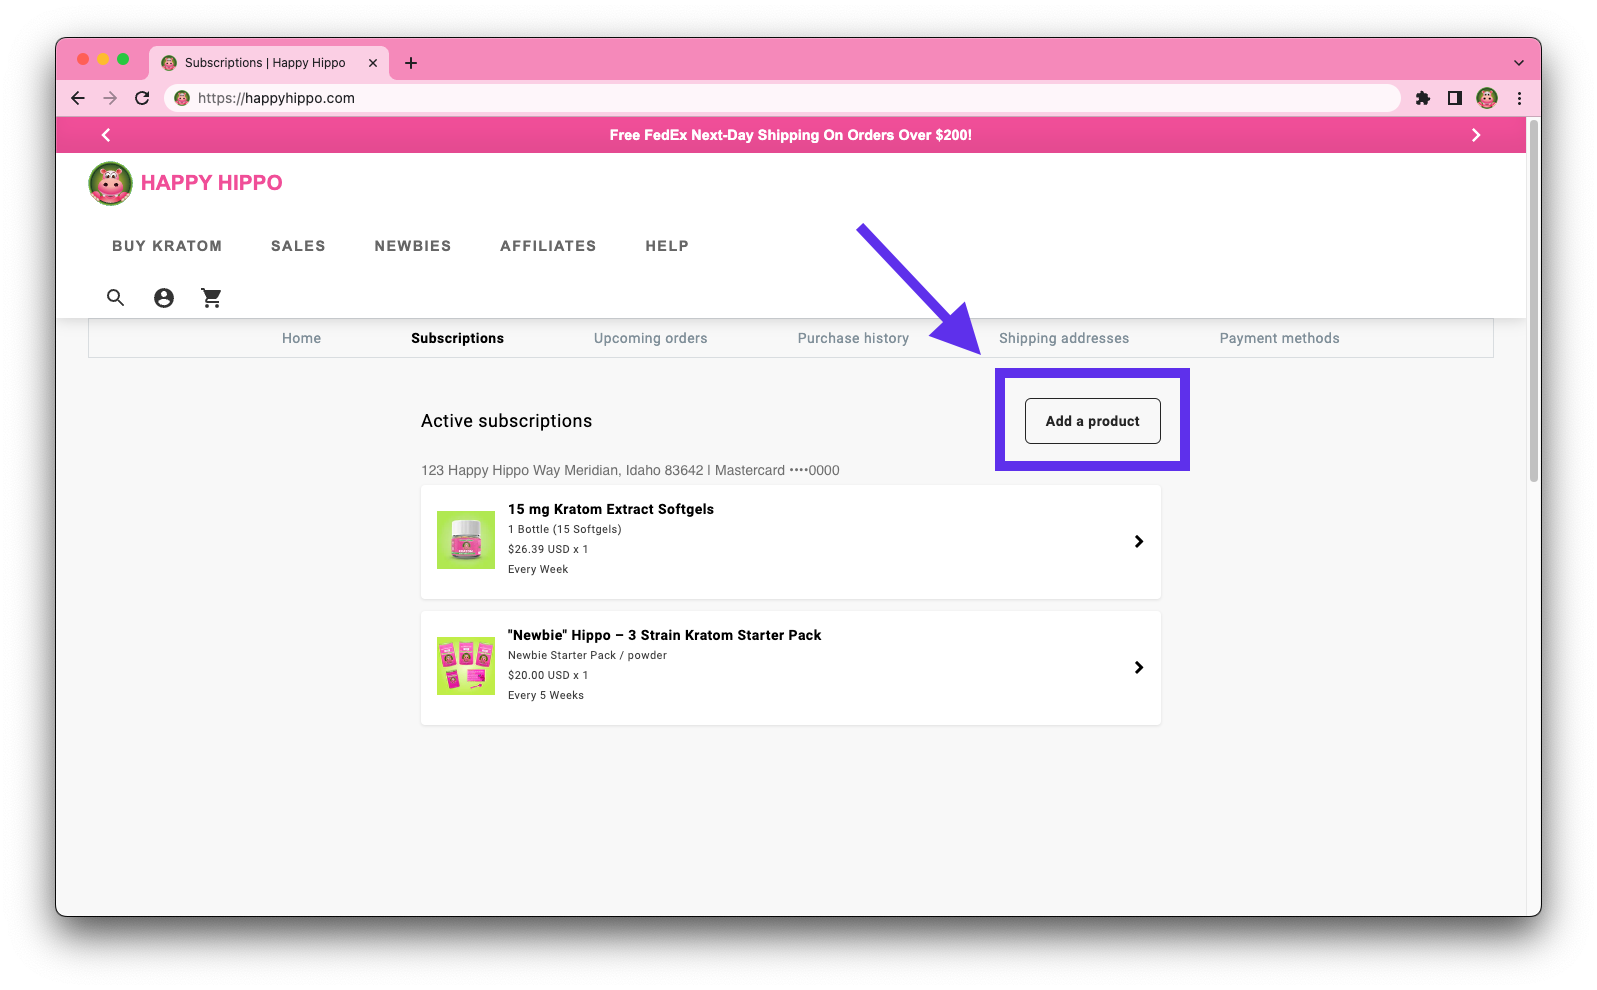Open the account profile icon

click(164, 298)
